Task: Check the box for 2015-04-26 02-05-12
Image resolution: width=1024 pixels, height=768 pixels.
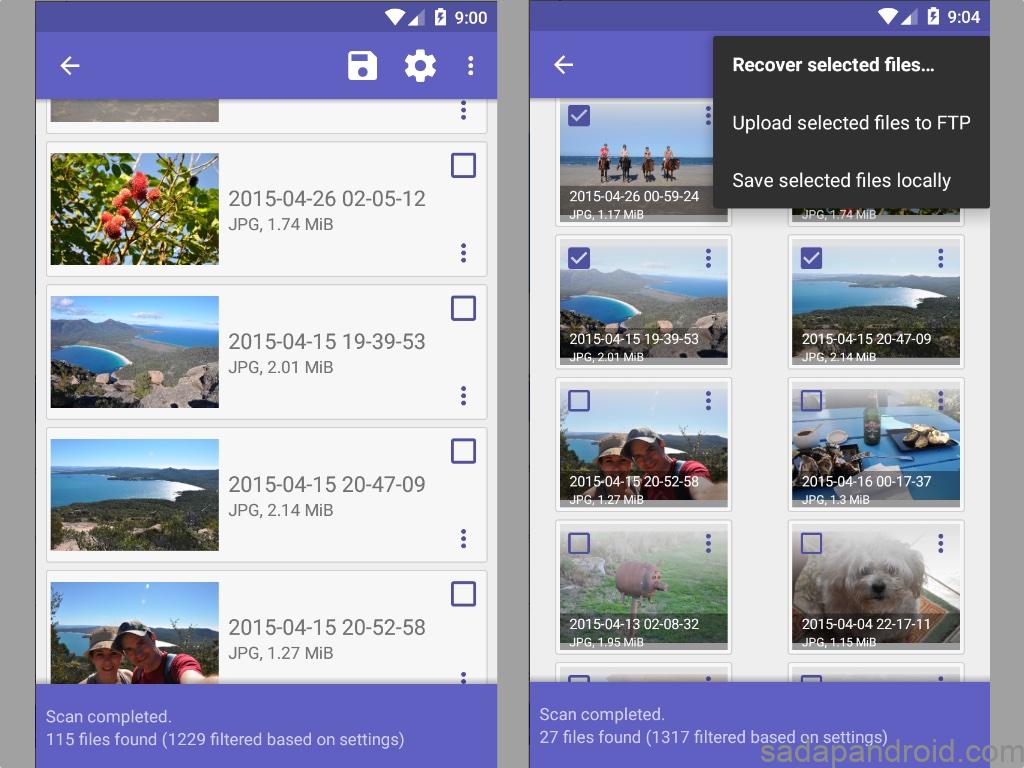Action: coord(463,166)
